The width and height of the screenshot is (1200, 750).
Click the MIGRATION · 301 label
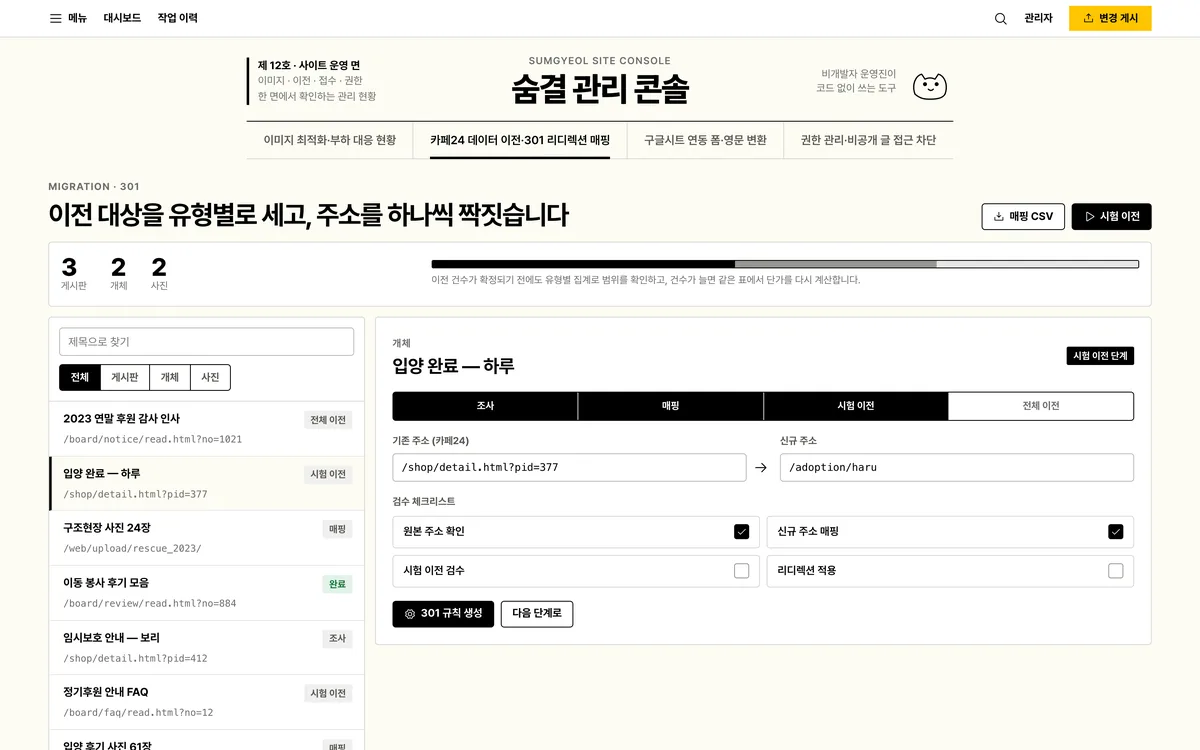click(x=94, y=187)
